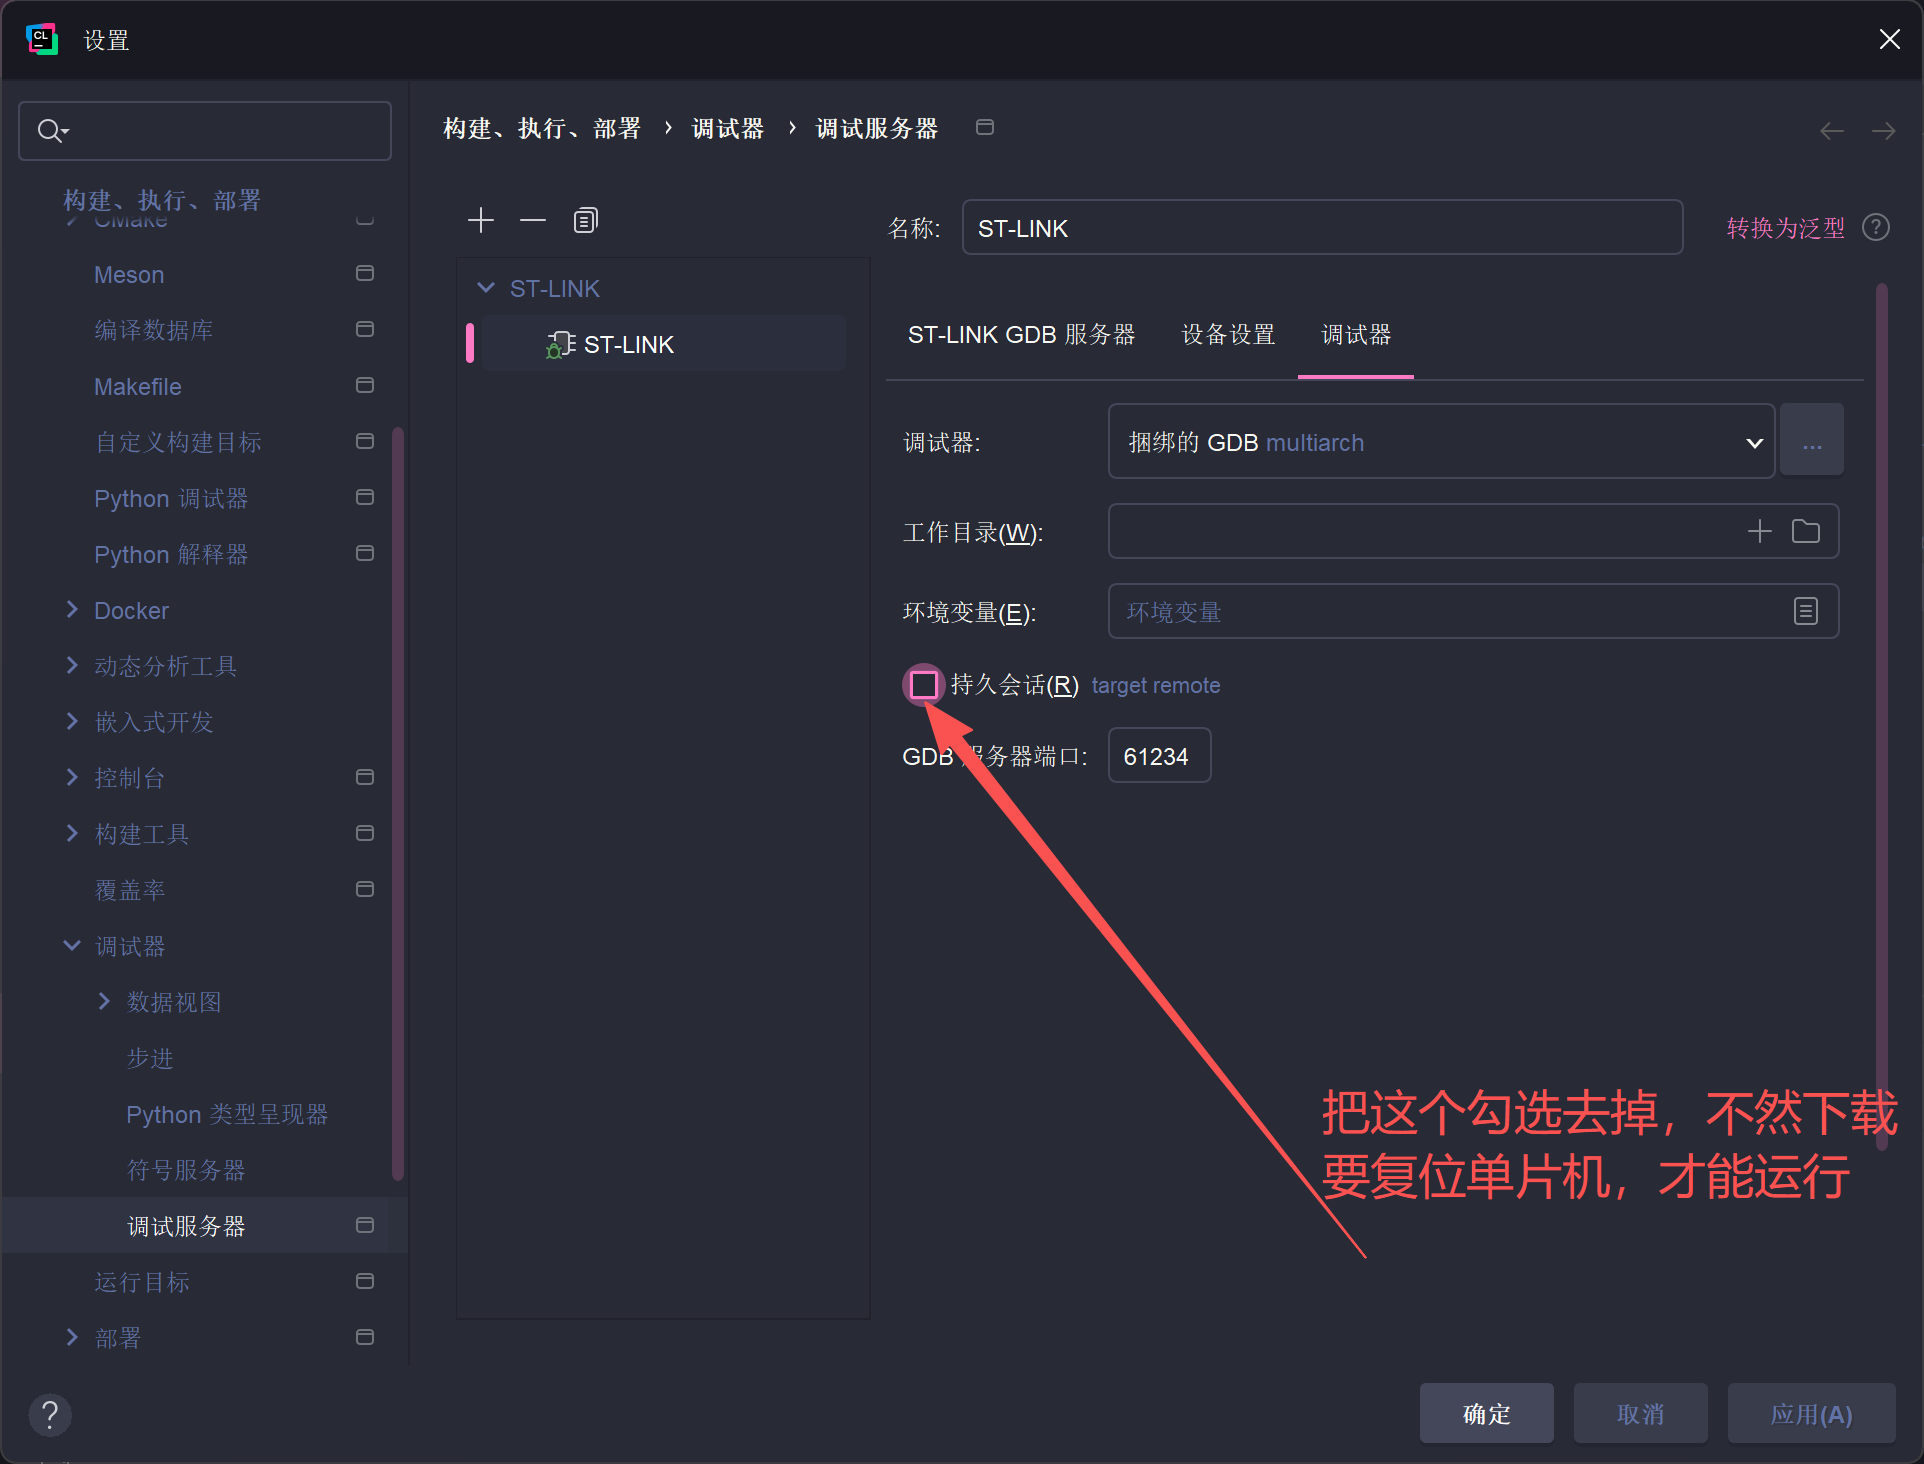
Task: Collapse the ST-LINK group in server list
Action: pos(486,288)
